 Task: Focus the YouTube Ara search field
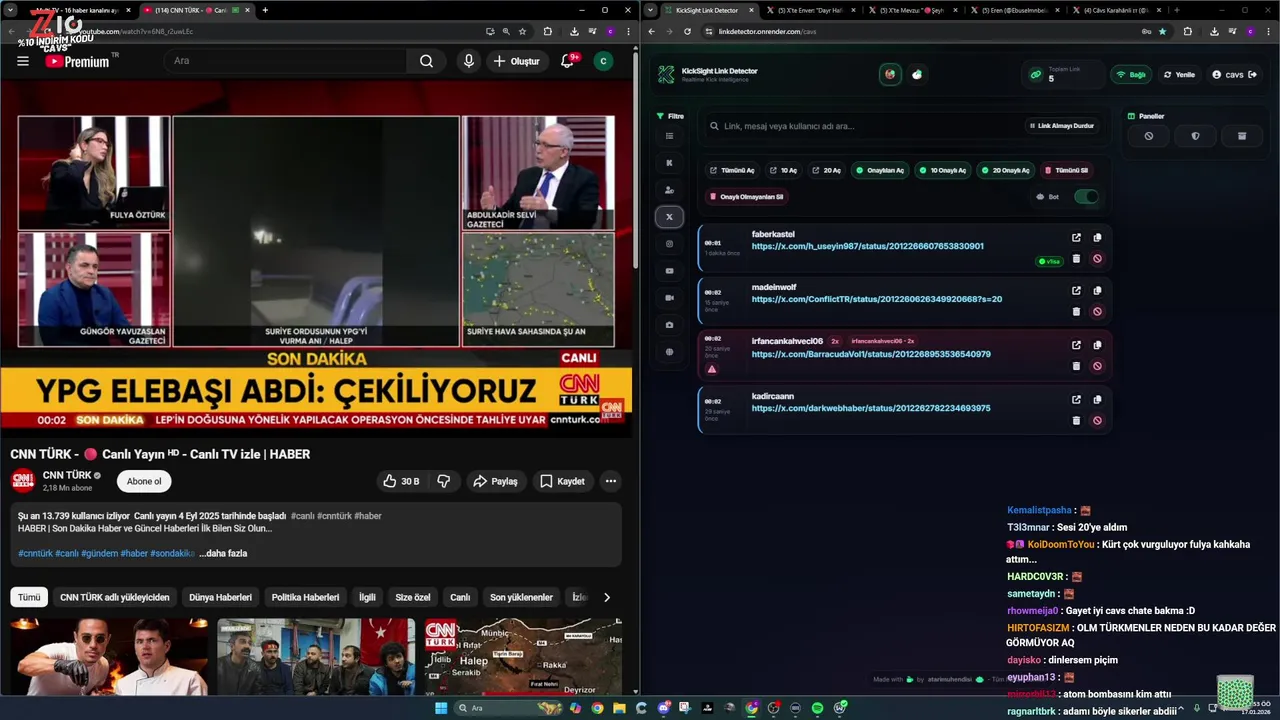286,61
